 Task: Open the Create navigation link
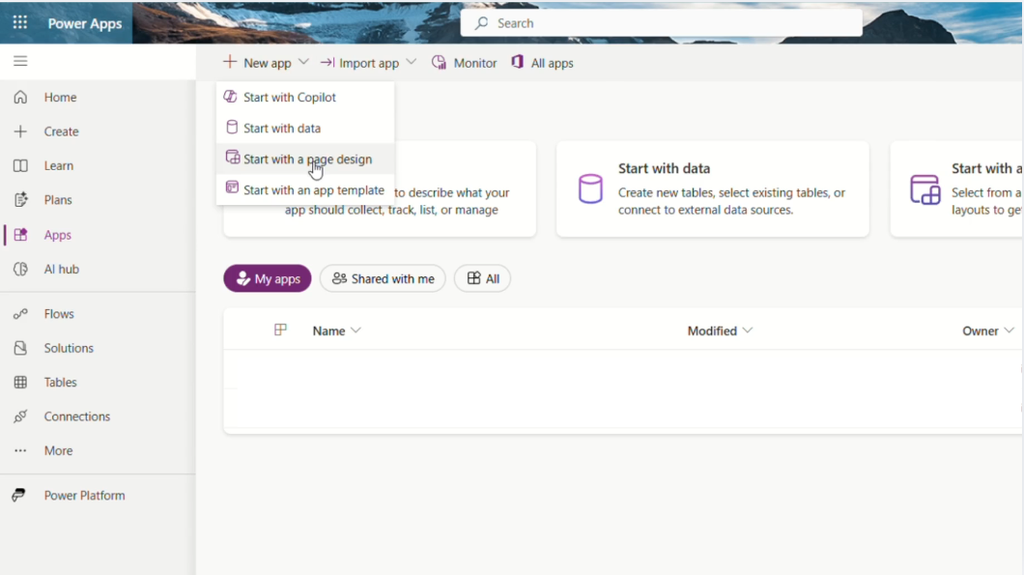pyautogui.click(x=61, y=131)
